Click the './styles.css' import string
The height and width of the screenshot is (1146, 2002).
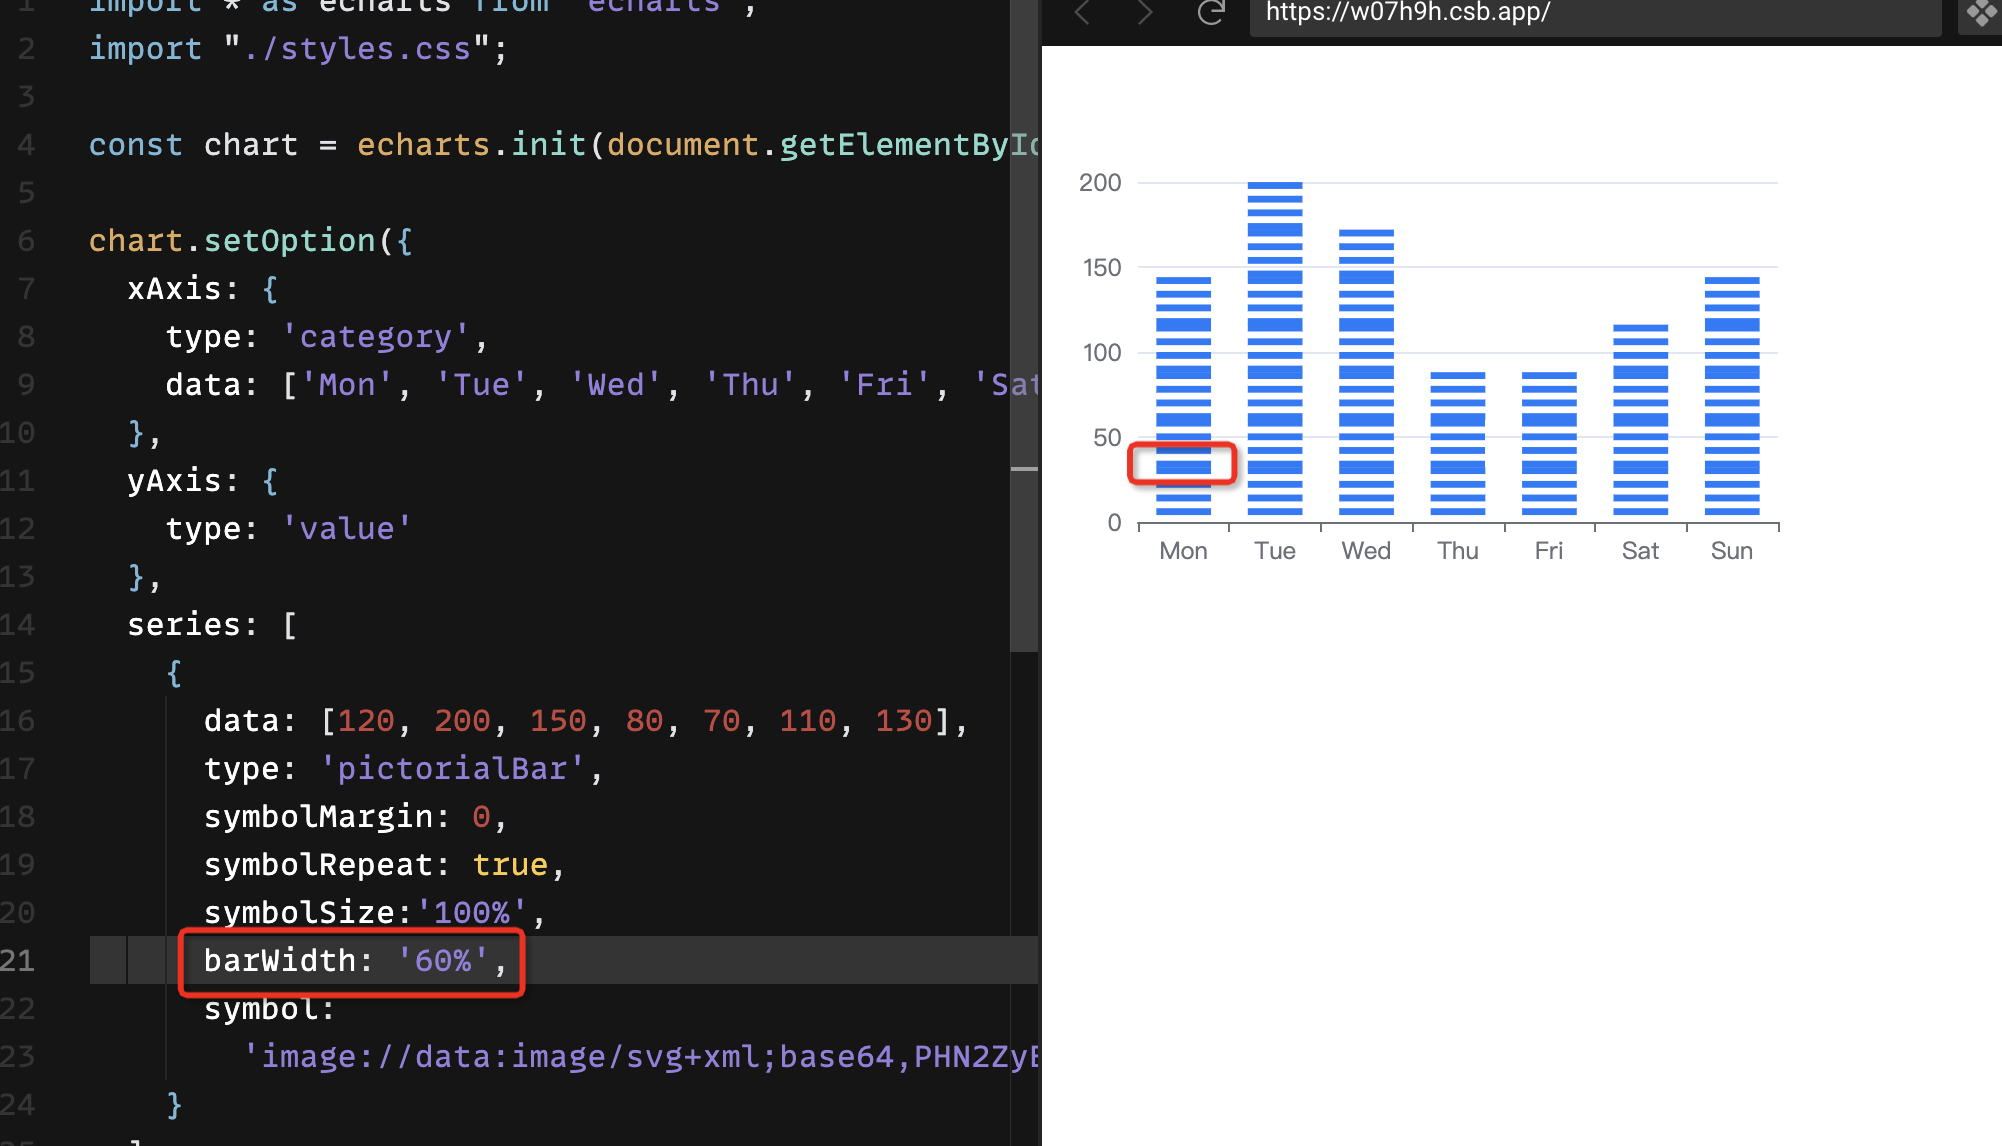[356, 49]
